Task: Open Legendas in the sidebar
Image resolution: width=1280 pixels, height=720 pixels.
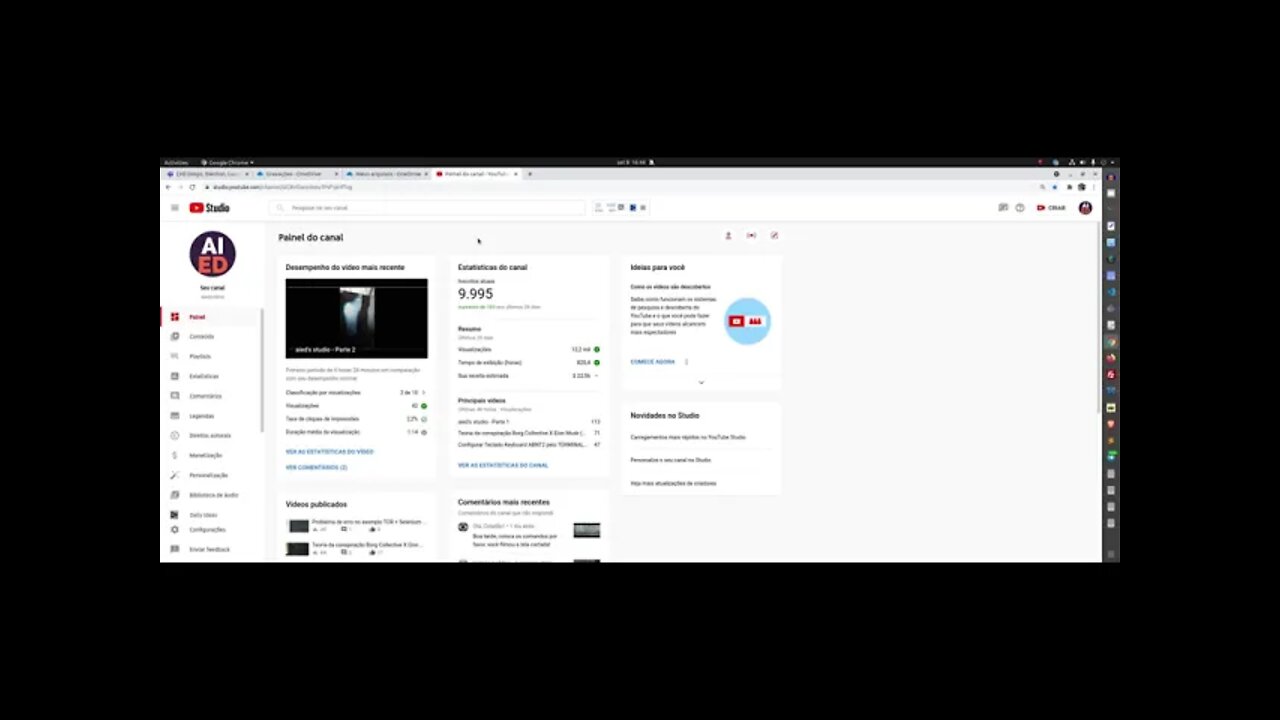Action: 210,416
